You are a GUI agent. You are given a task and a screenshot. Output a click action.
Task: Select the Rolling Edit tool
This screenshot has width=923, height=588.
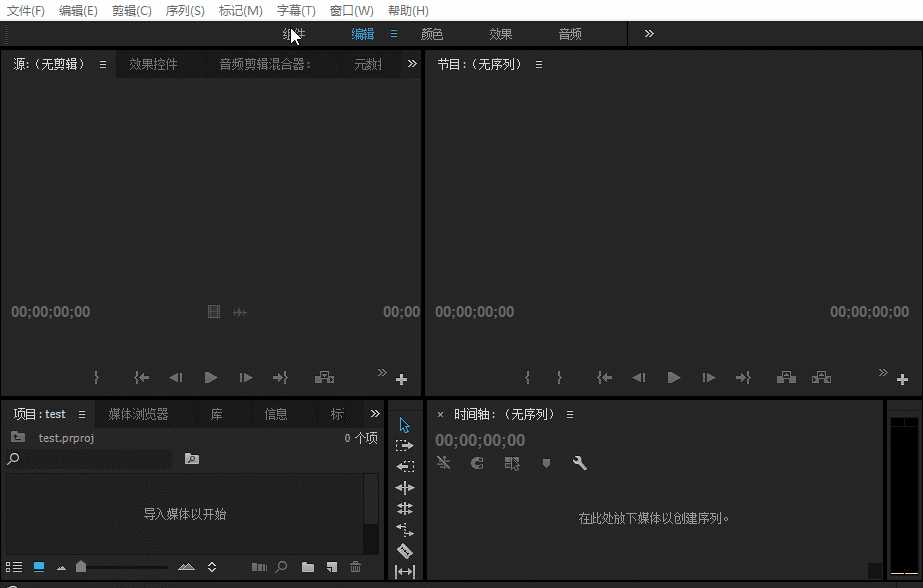[404, 509]
